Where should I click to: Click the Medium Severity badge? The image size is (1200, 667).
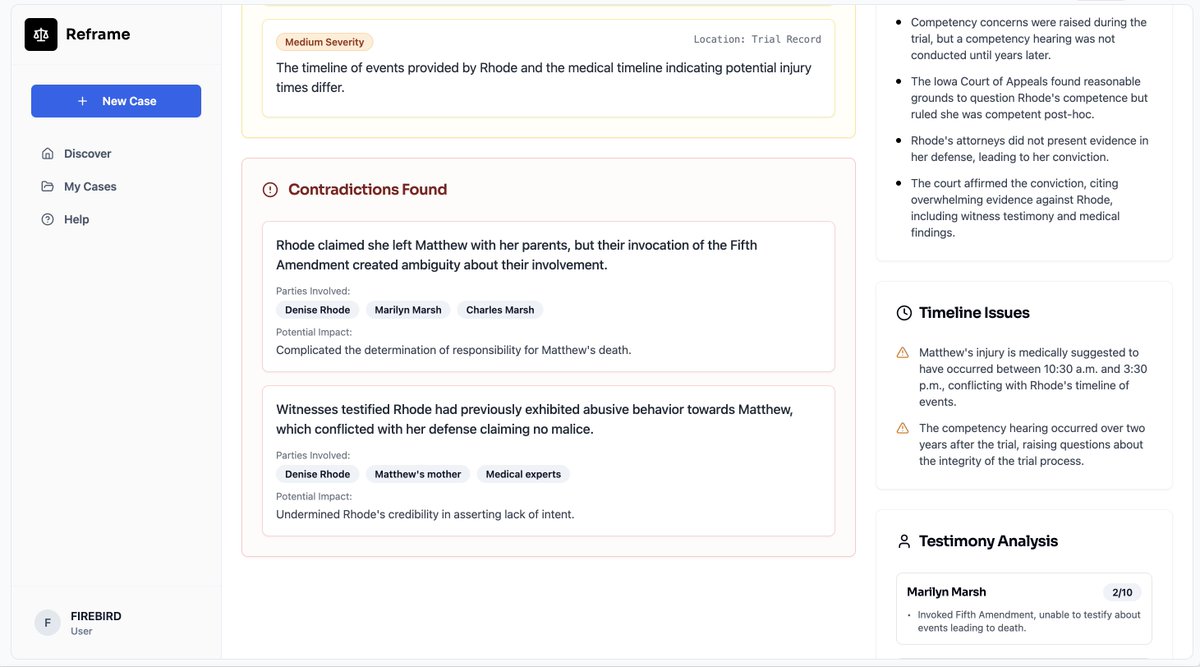[x=324, y=42]
